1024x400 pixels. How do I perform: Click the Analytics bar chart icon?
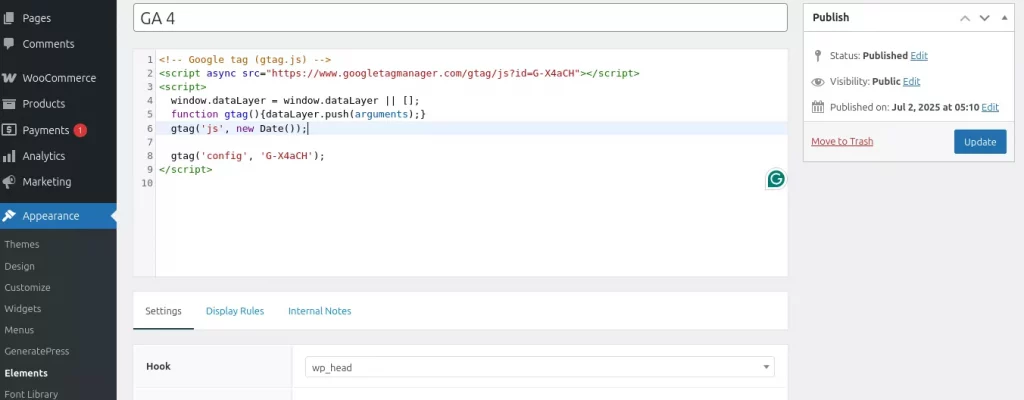point(9,156)
